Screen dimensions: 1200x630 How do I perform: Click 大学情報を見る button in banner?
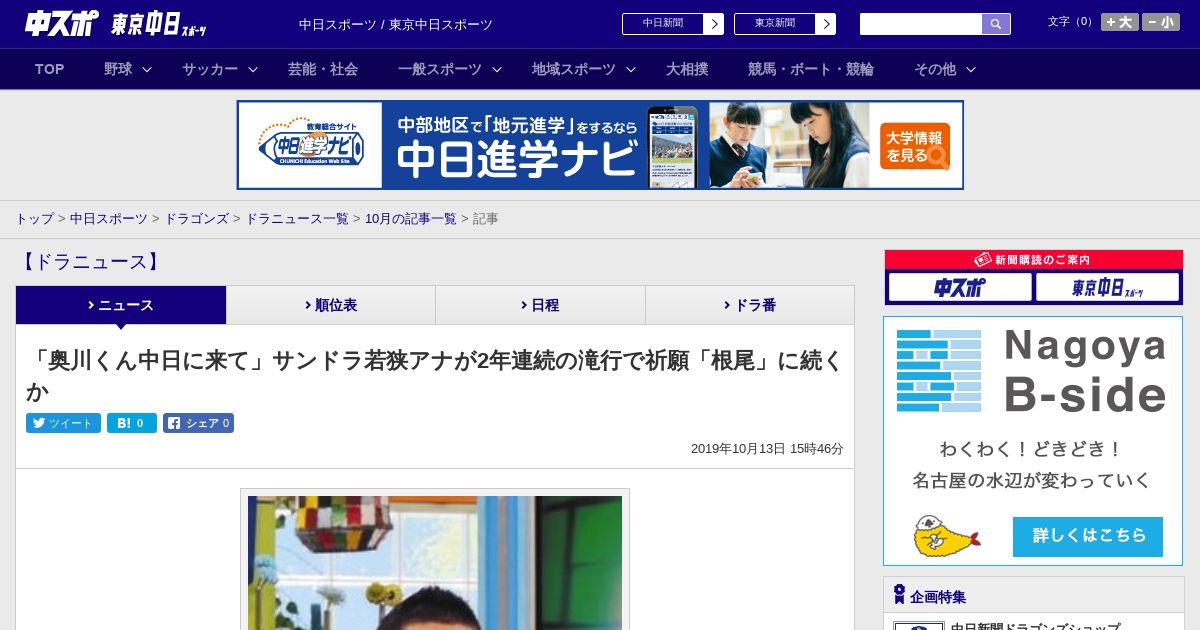(915, 146)
